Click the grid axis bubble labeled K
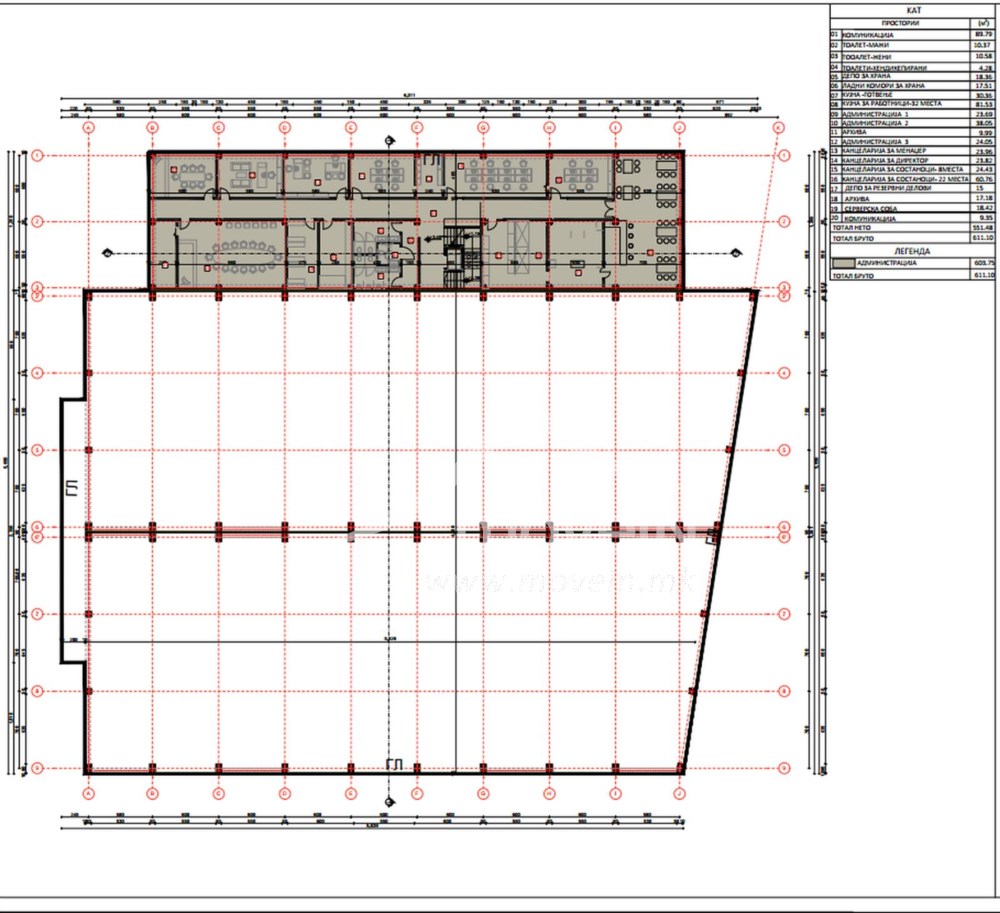 coord(779,128)
